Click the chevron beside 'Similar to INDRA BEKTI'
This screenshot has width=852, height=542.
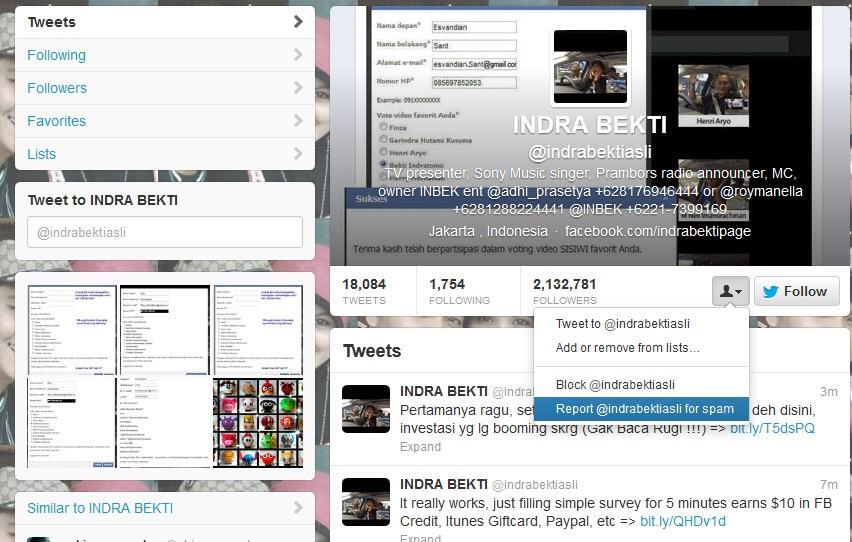click(298, 508)
